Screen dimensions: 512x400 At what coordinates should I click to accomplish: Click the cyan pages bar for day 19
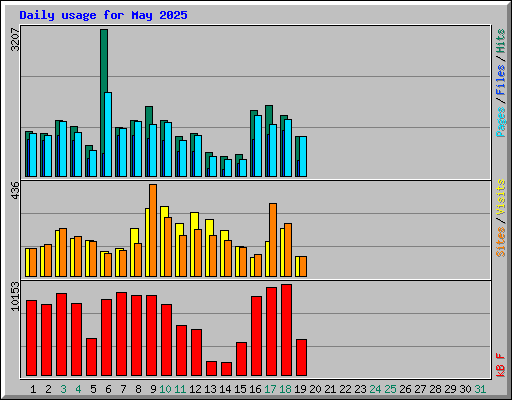303,156
